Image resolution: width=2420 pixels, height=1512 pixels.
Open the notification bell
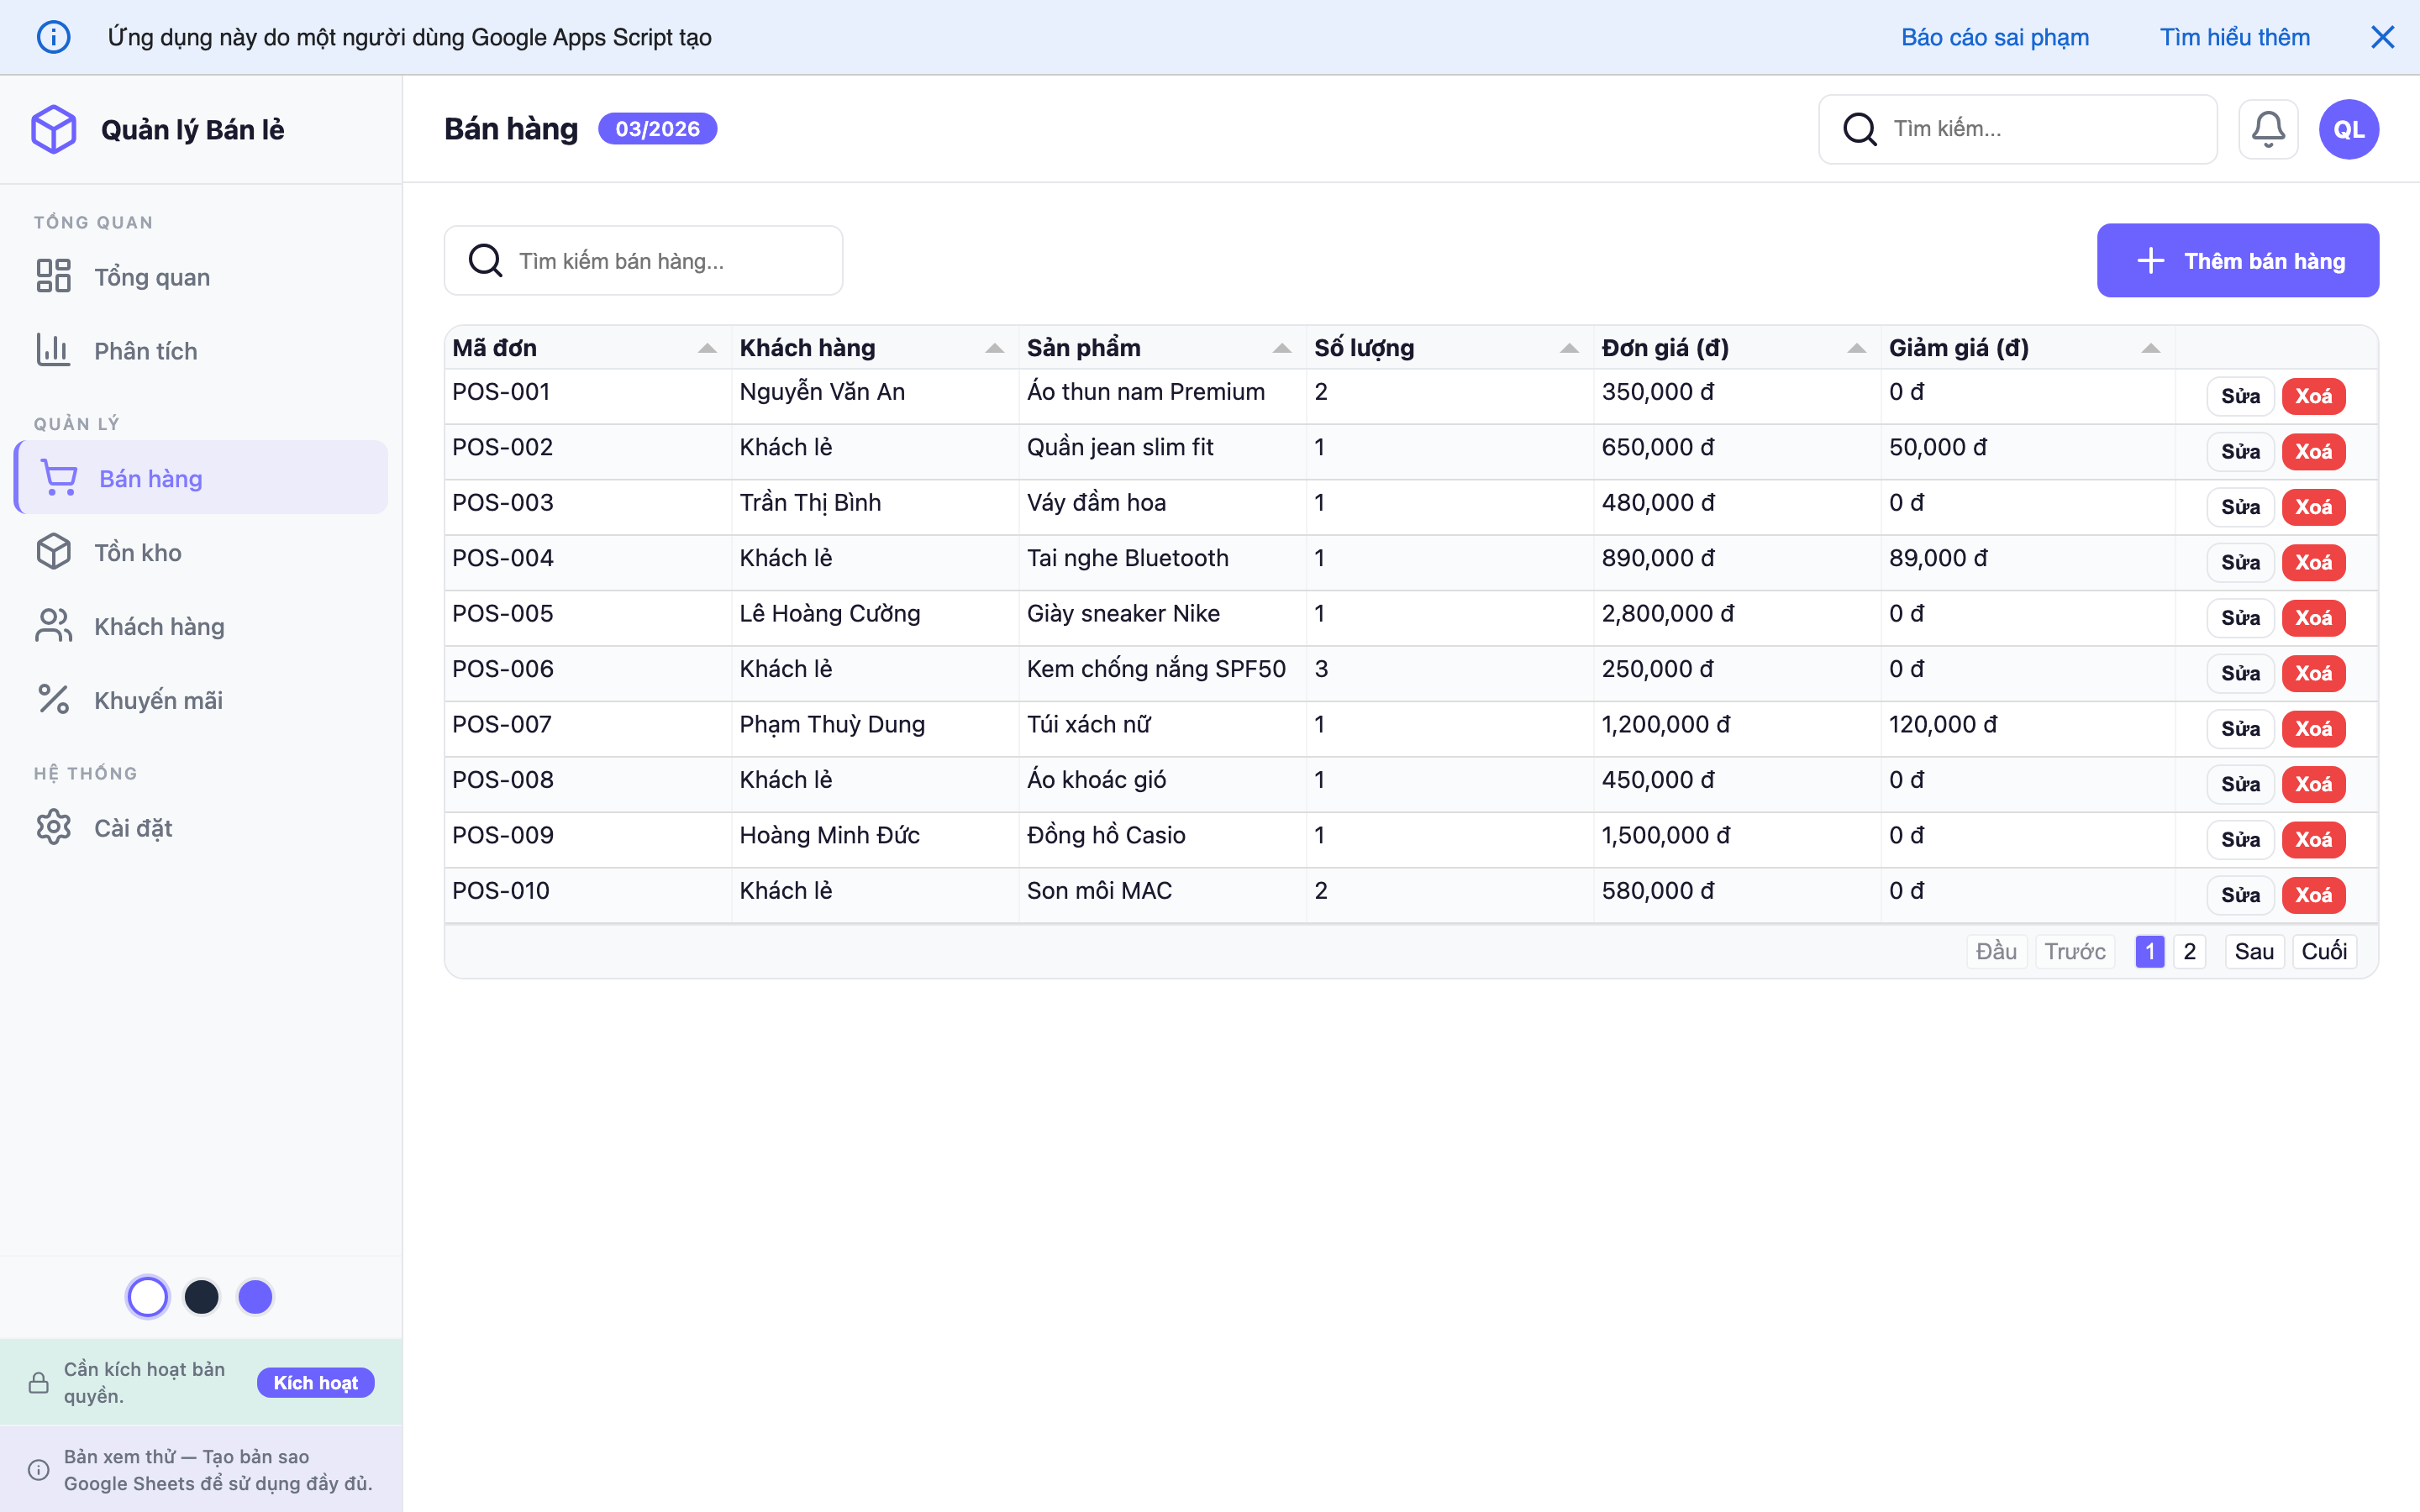tap(2268, 128)
